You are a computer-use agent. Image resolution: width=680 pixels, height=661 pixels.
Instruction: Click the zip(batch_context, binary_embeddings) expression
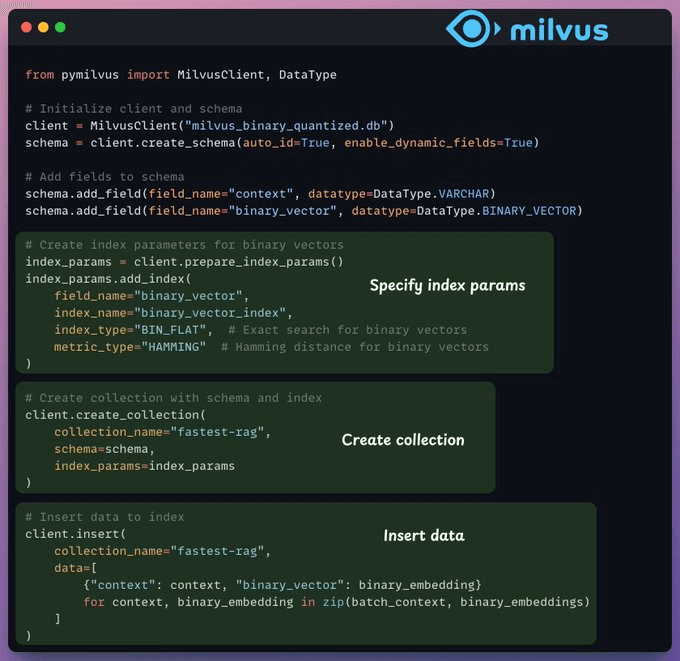pos(489,601)
